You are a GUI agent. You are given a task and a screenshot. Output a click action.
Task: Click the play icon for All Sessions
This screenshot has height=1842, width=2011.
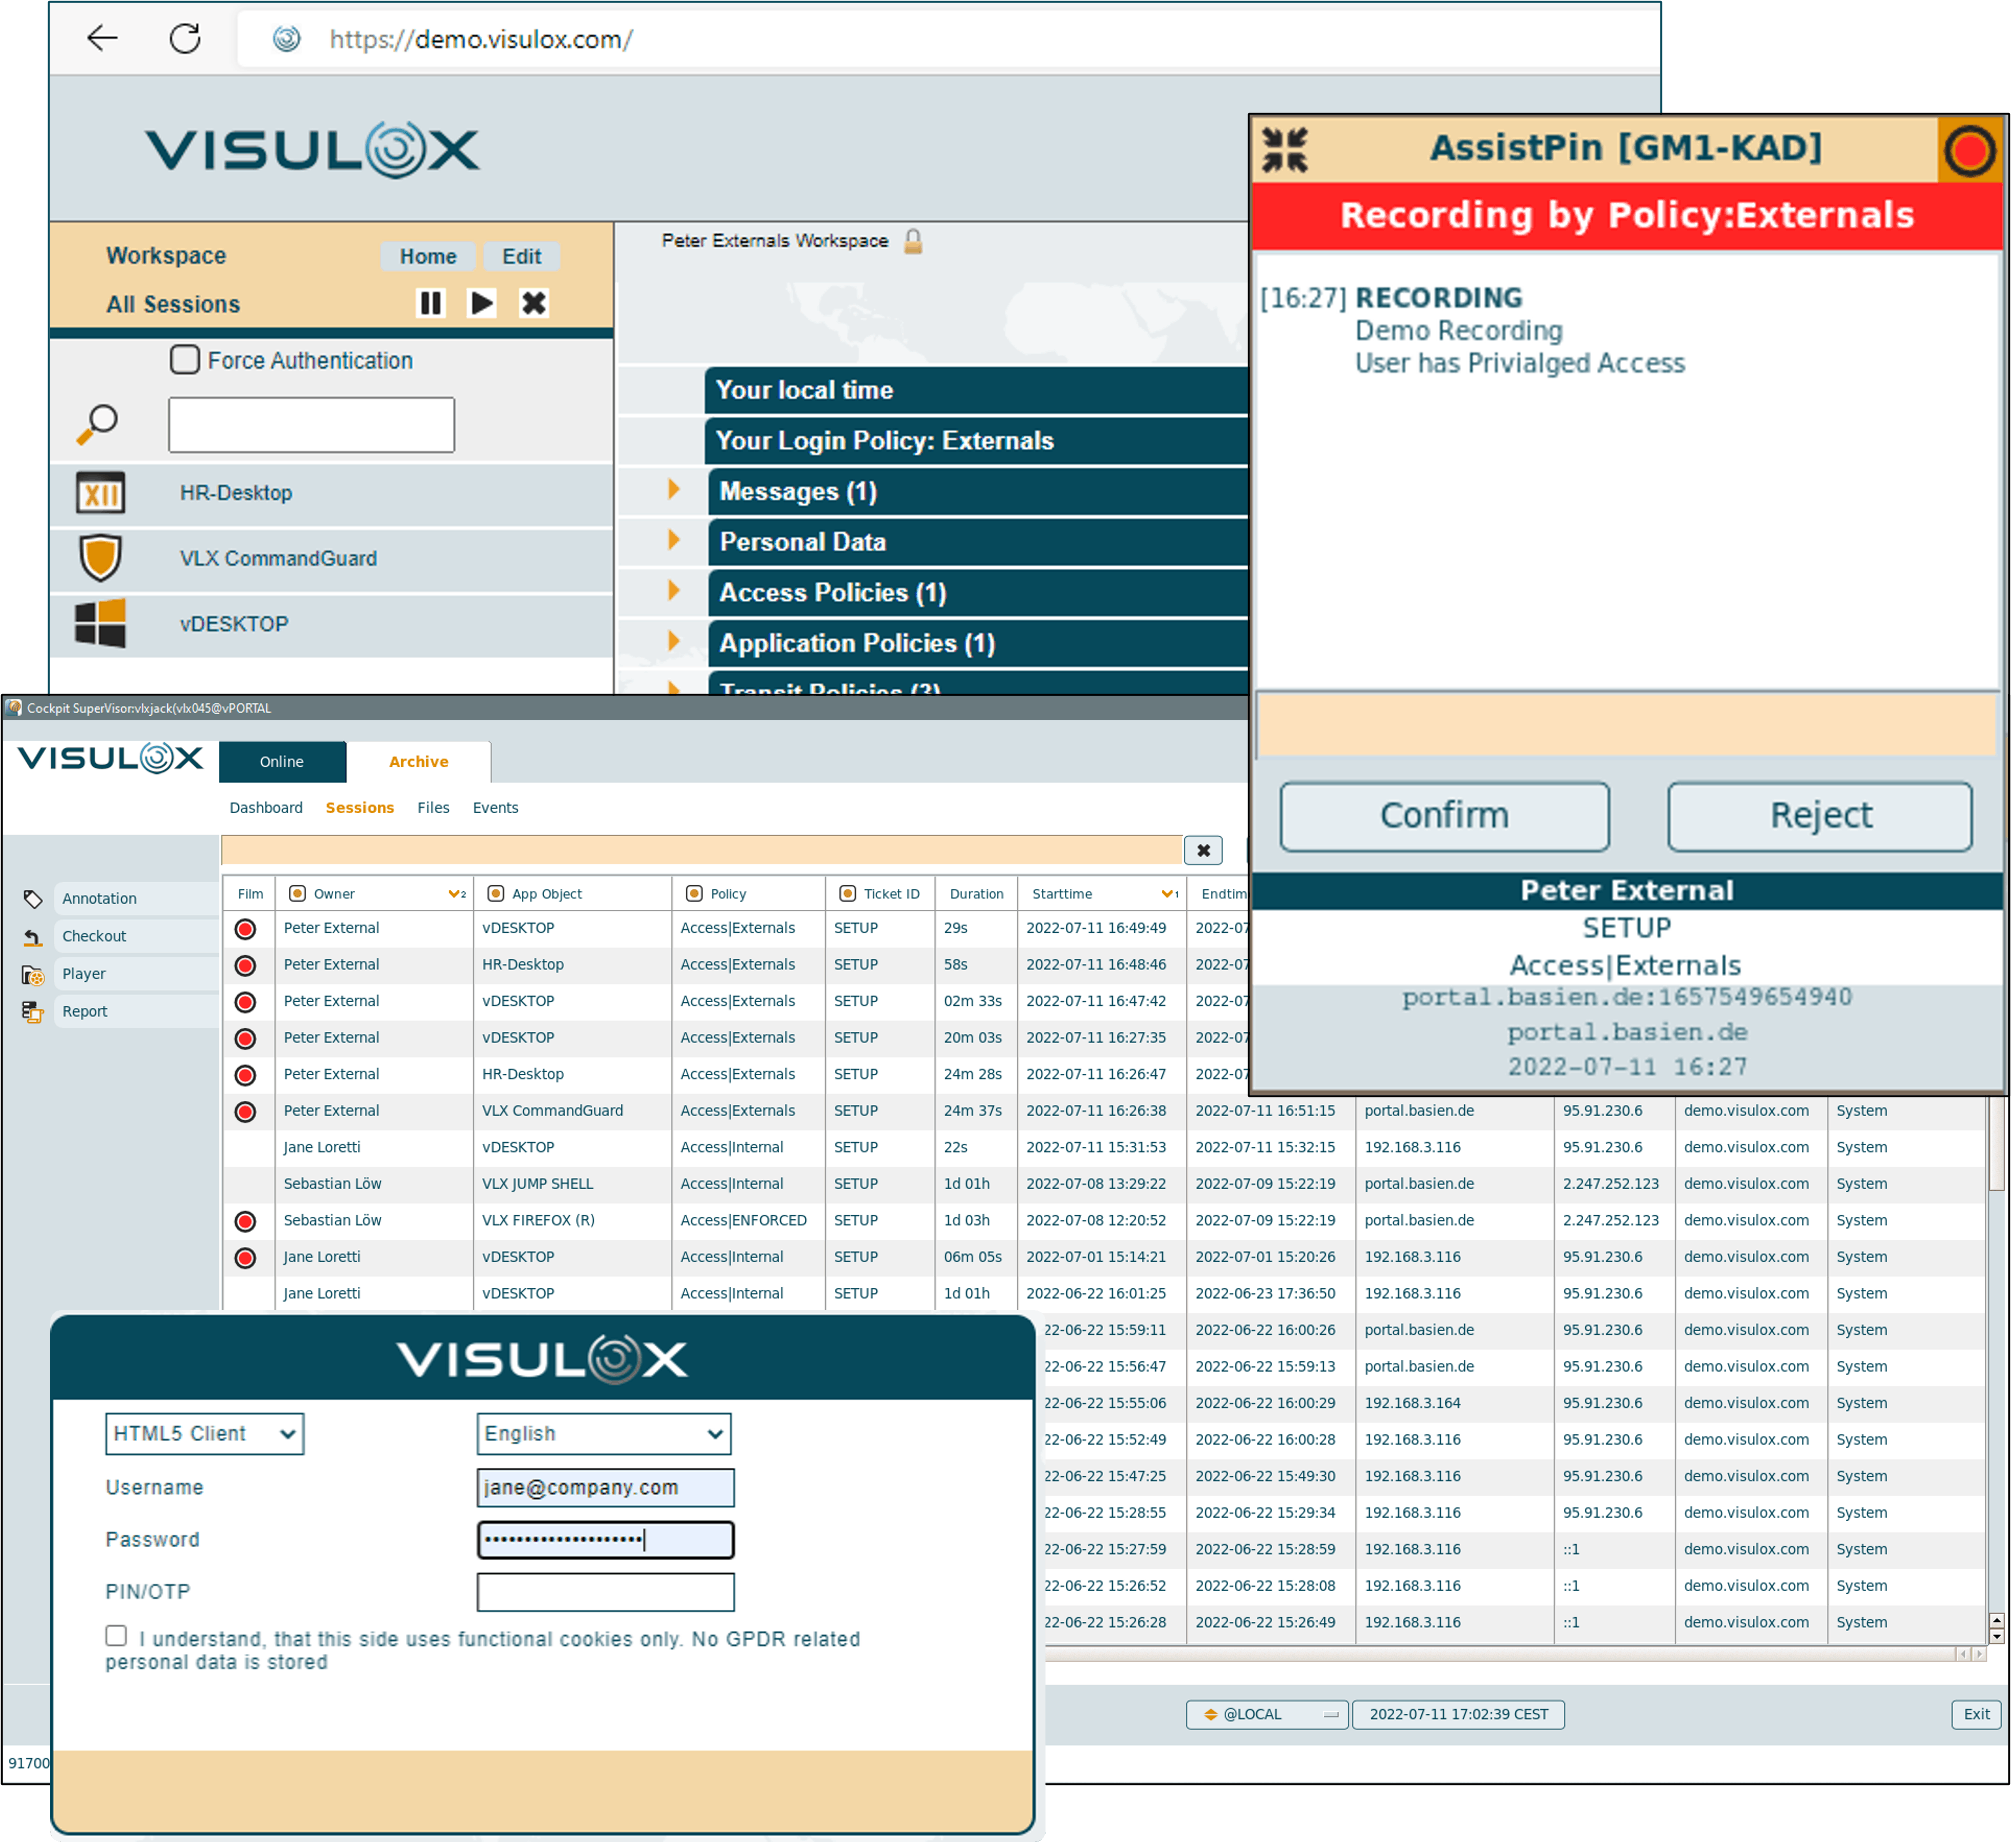[482, 303]
